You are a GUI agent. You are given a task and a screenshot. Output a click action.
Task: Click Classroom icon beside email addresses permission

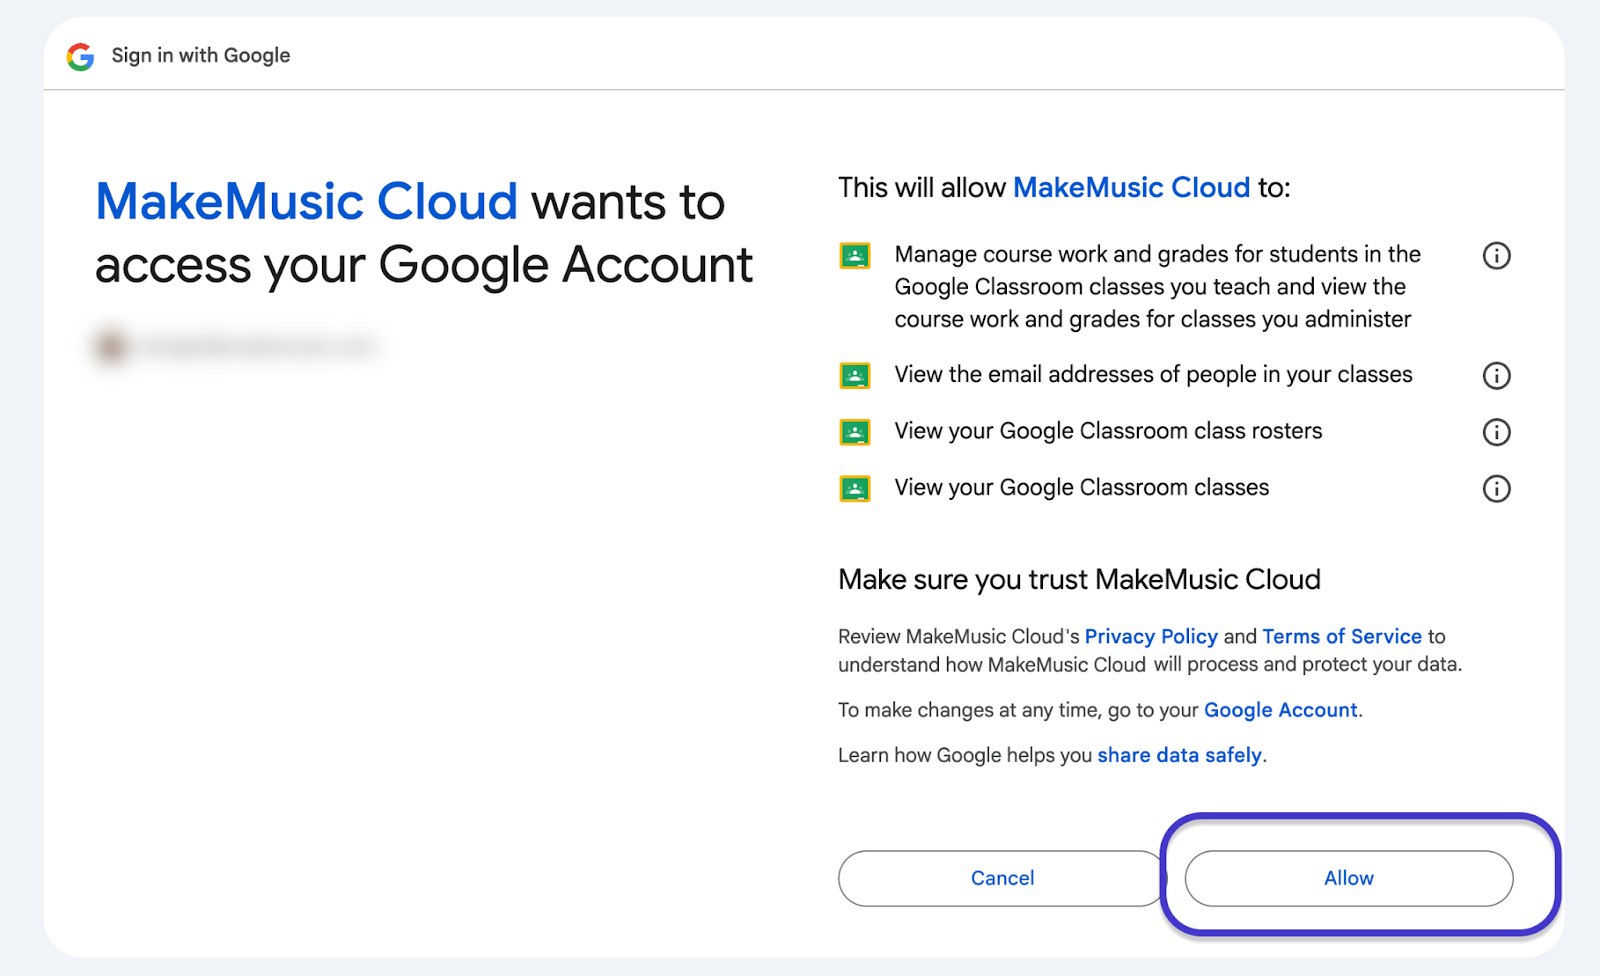click(x=855, y=376)
